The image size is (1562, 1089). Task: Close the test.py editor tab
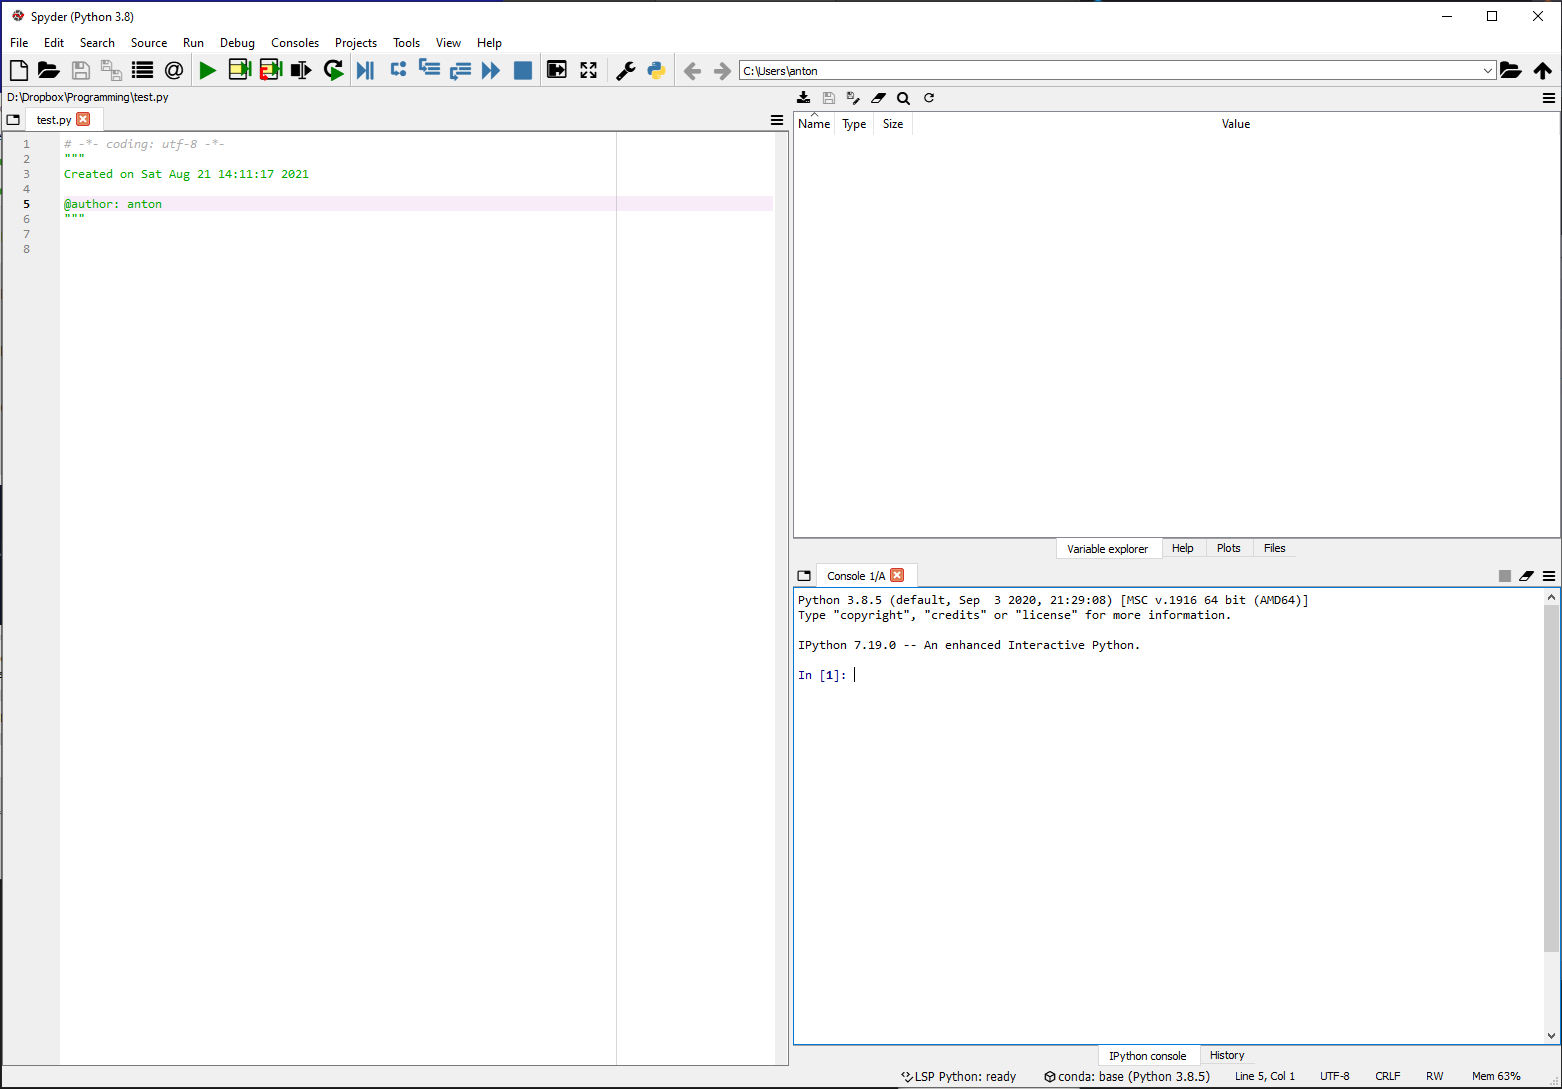83,119
